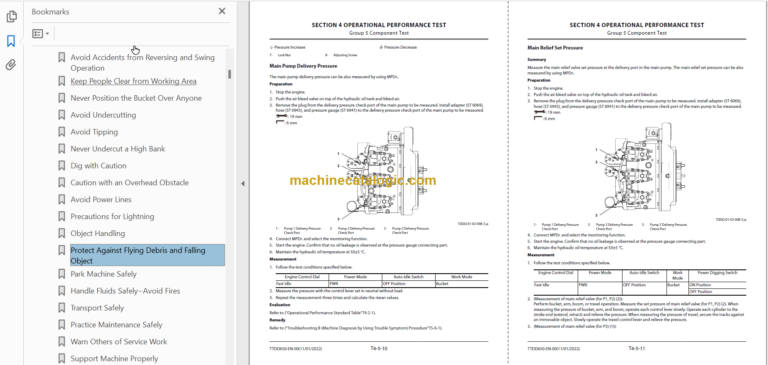Click bookmark icon beside Transport Safely
This screenshot has height=365, width=768.
(61, 308)
